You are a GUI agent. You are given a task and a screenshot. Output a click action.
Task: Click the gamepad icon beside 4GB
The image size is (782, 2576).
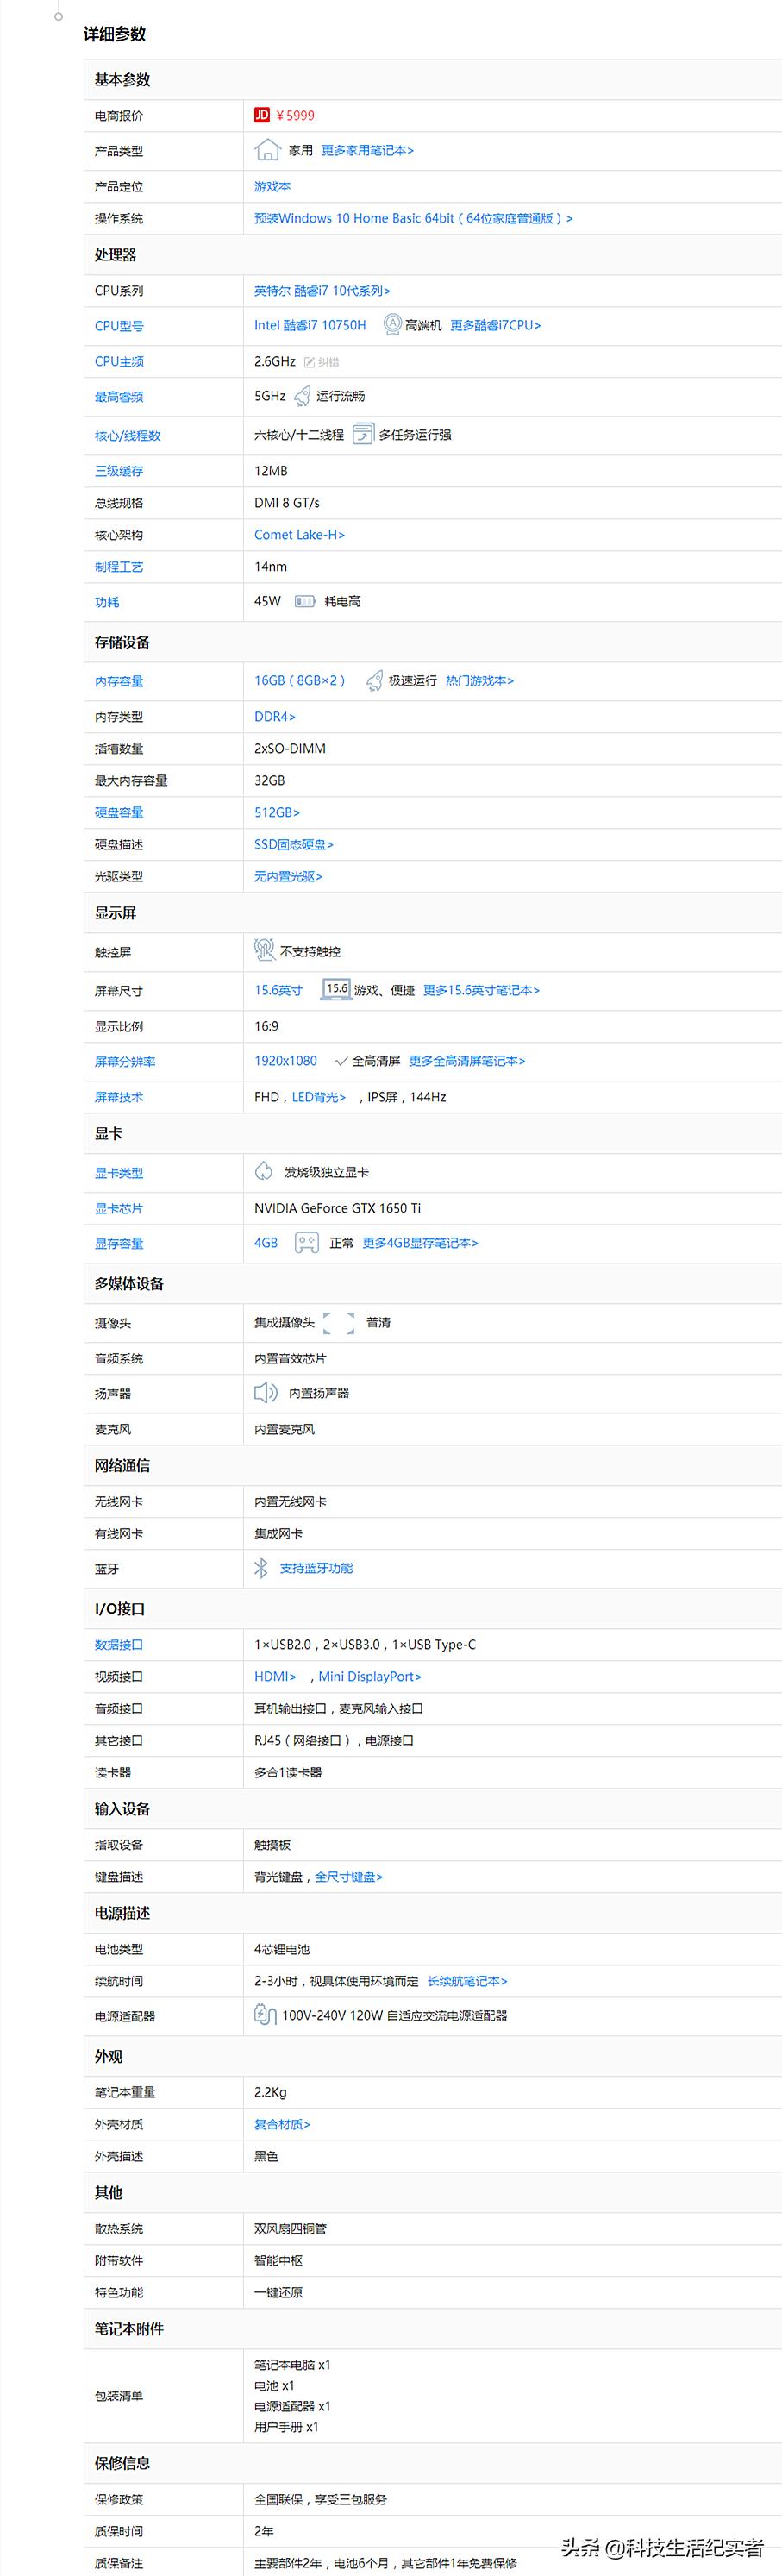[x=306, y=1243]
